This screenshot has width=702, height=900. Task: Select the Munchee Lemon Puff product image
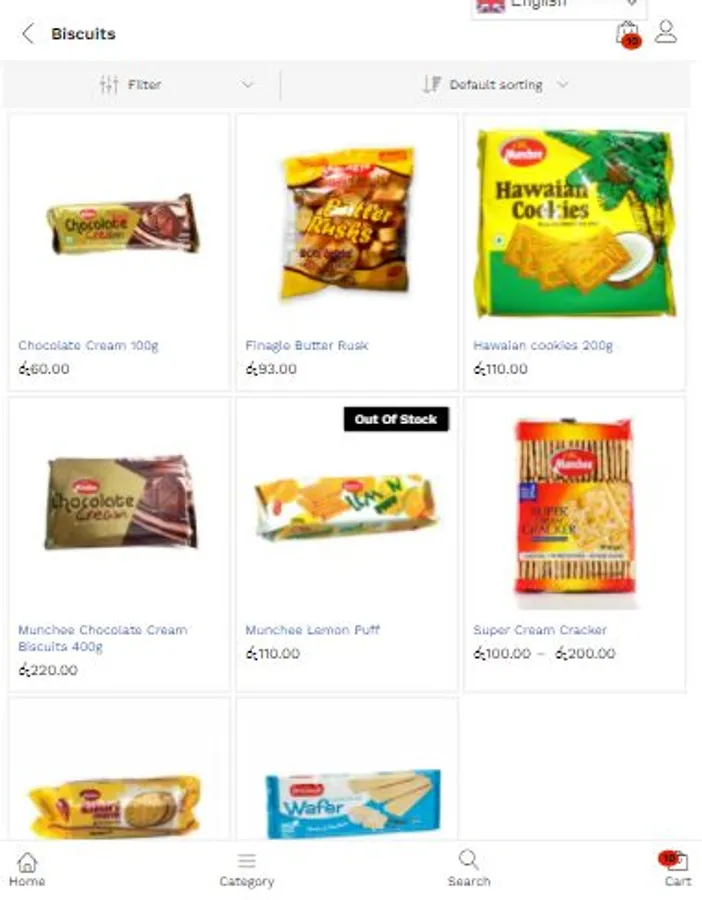347,508
